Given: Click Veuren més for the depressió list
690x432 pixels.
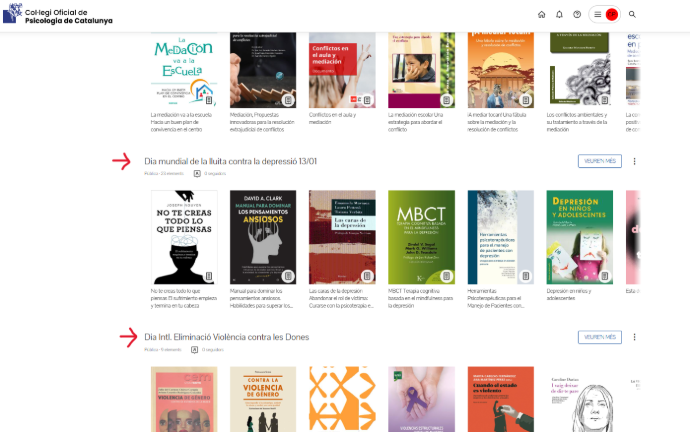Looking at the screenshot, I should [599, 161].
